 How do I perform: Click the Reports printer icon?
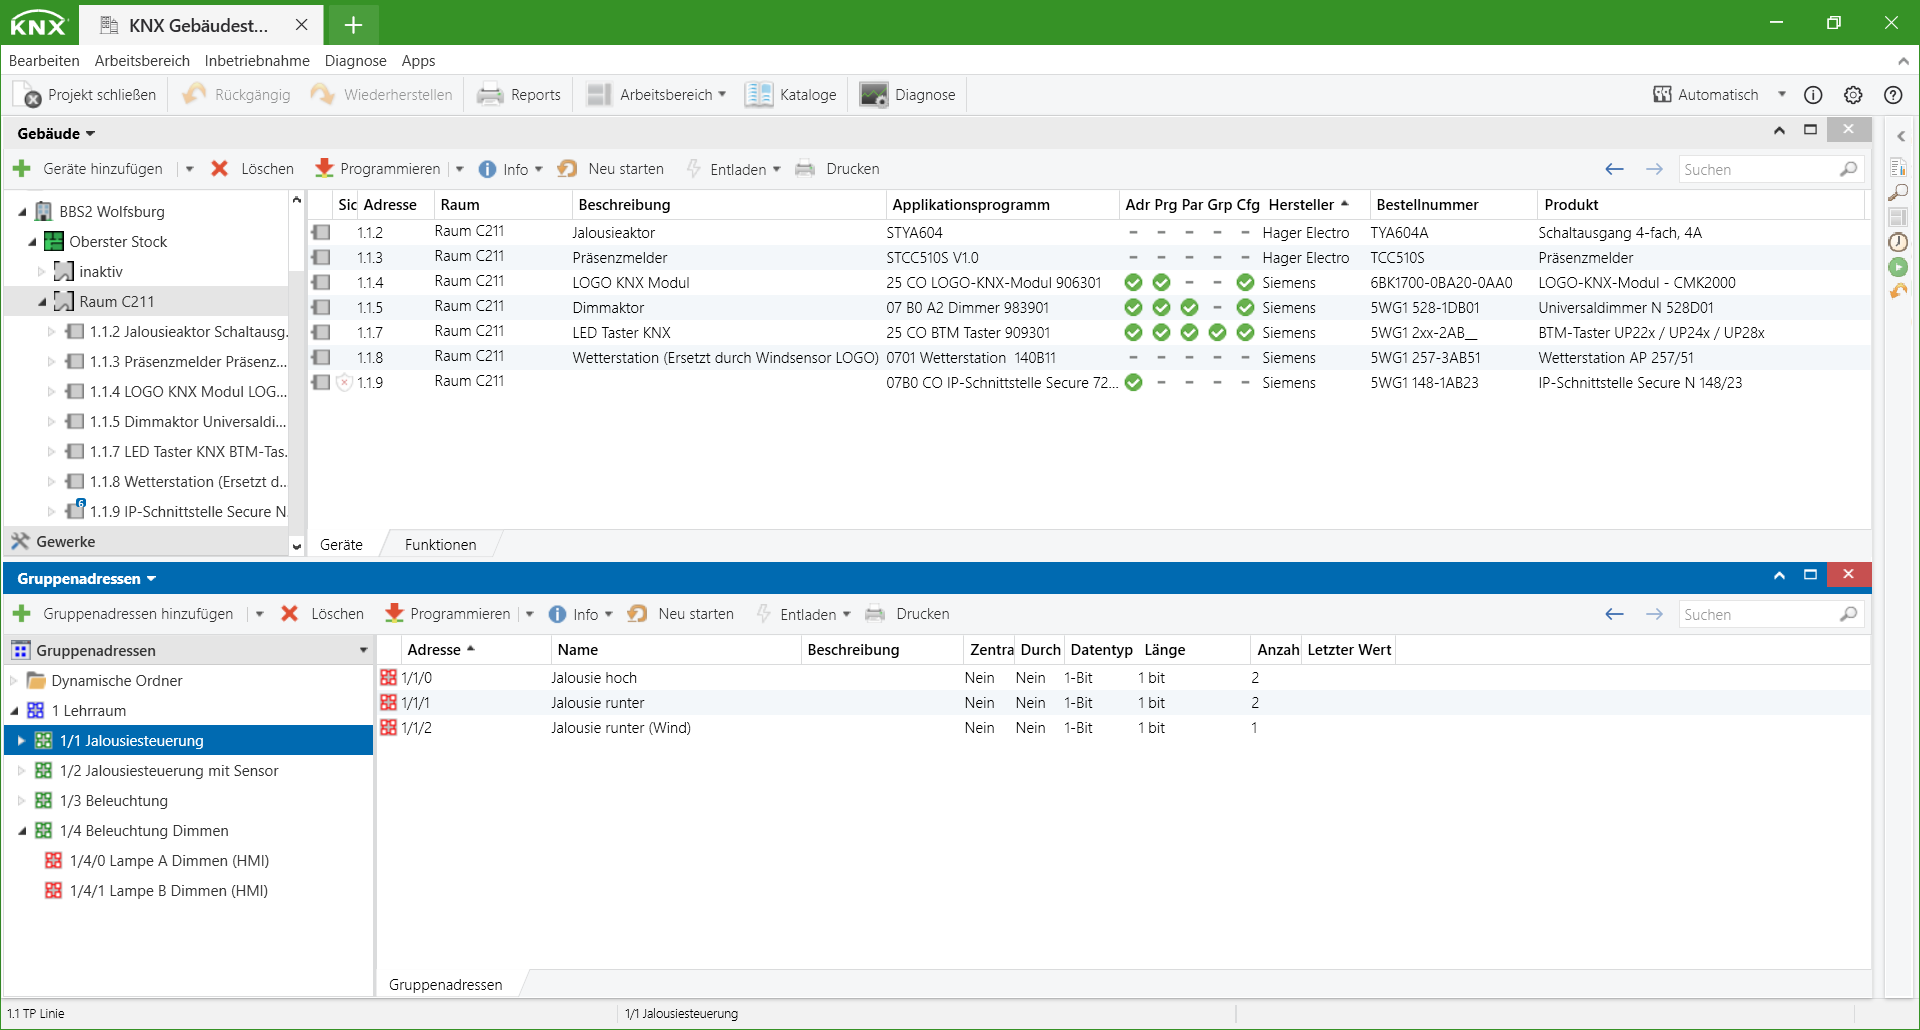(x=489, y=95)
